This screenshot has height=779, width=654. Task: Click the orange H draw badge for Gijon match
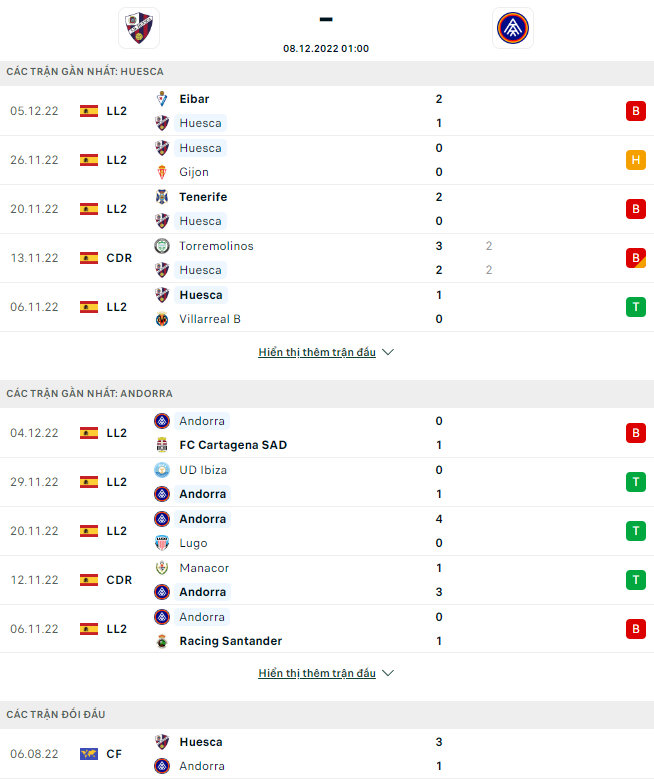point(636,160)
